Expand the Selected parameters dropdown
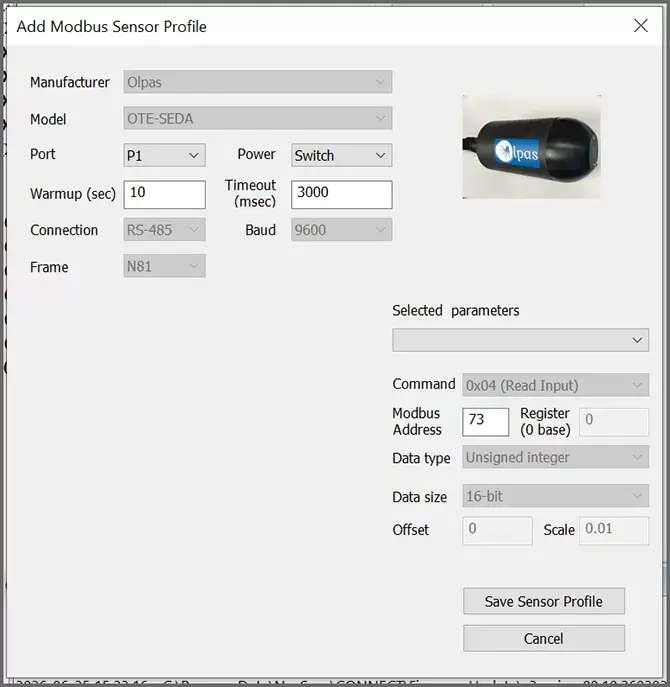The width and height of the screenshot is (670, 687). point(521,340)
